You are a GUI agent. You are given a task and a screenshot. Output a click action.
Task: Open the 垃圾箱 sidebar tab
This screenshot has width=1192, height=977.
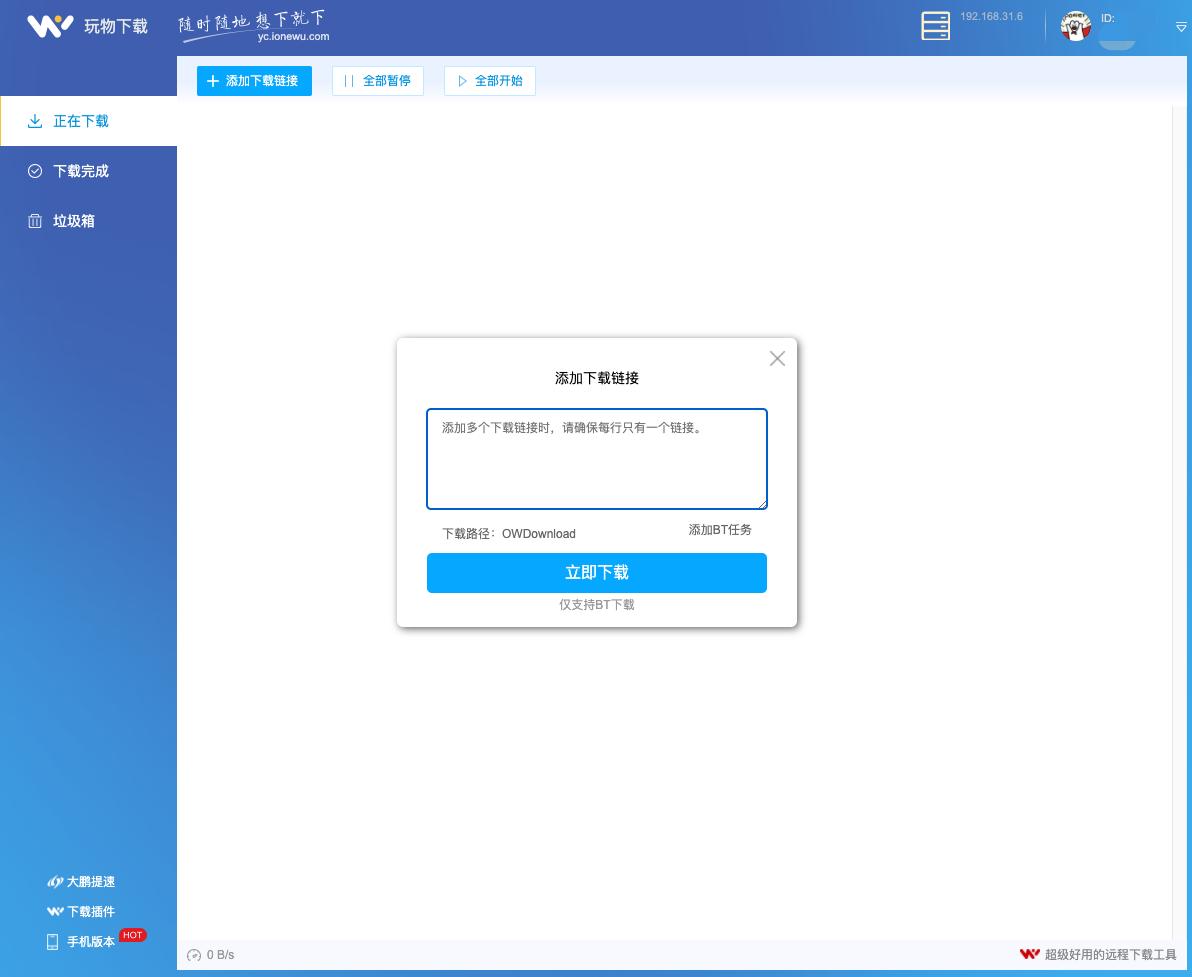point(88,221)
